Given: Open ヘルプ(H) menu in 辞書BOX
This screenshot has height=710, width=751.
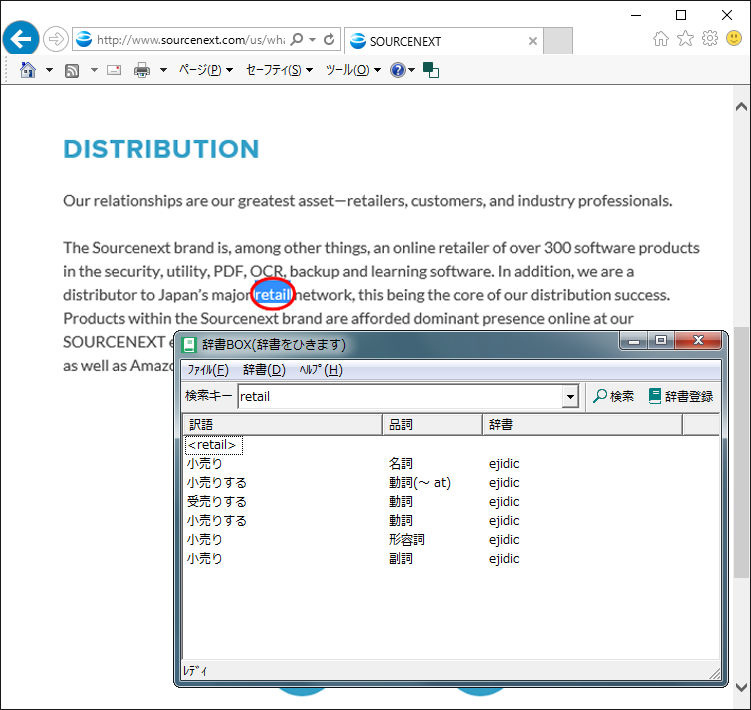Looking at the screenshot, I should tap(321, 370).
